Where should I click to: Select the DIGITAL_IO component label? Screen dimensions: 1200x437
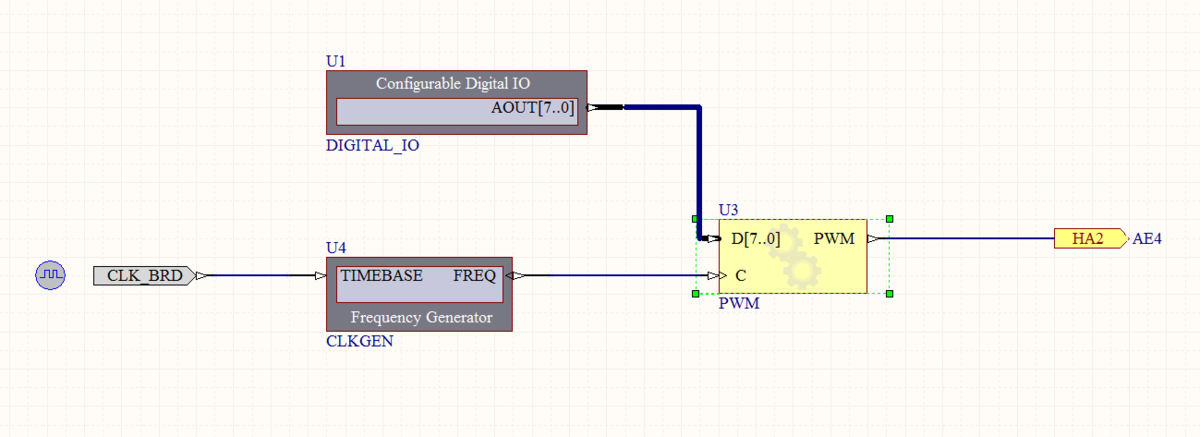click(x=372, y=145)
